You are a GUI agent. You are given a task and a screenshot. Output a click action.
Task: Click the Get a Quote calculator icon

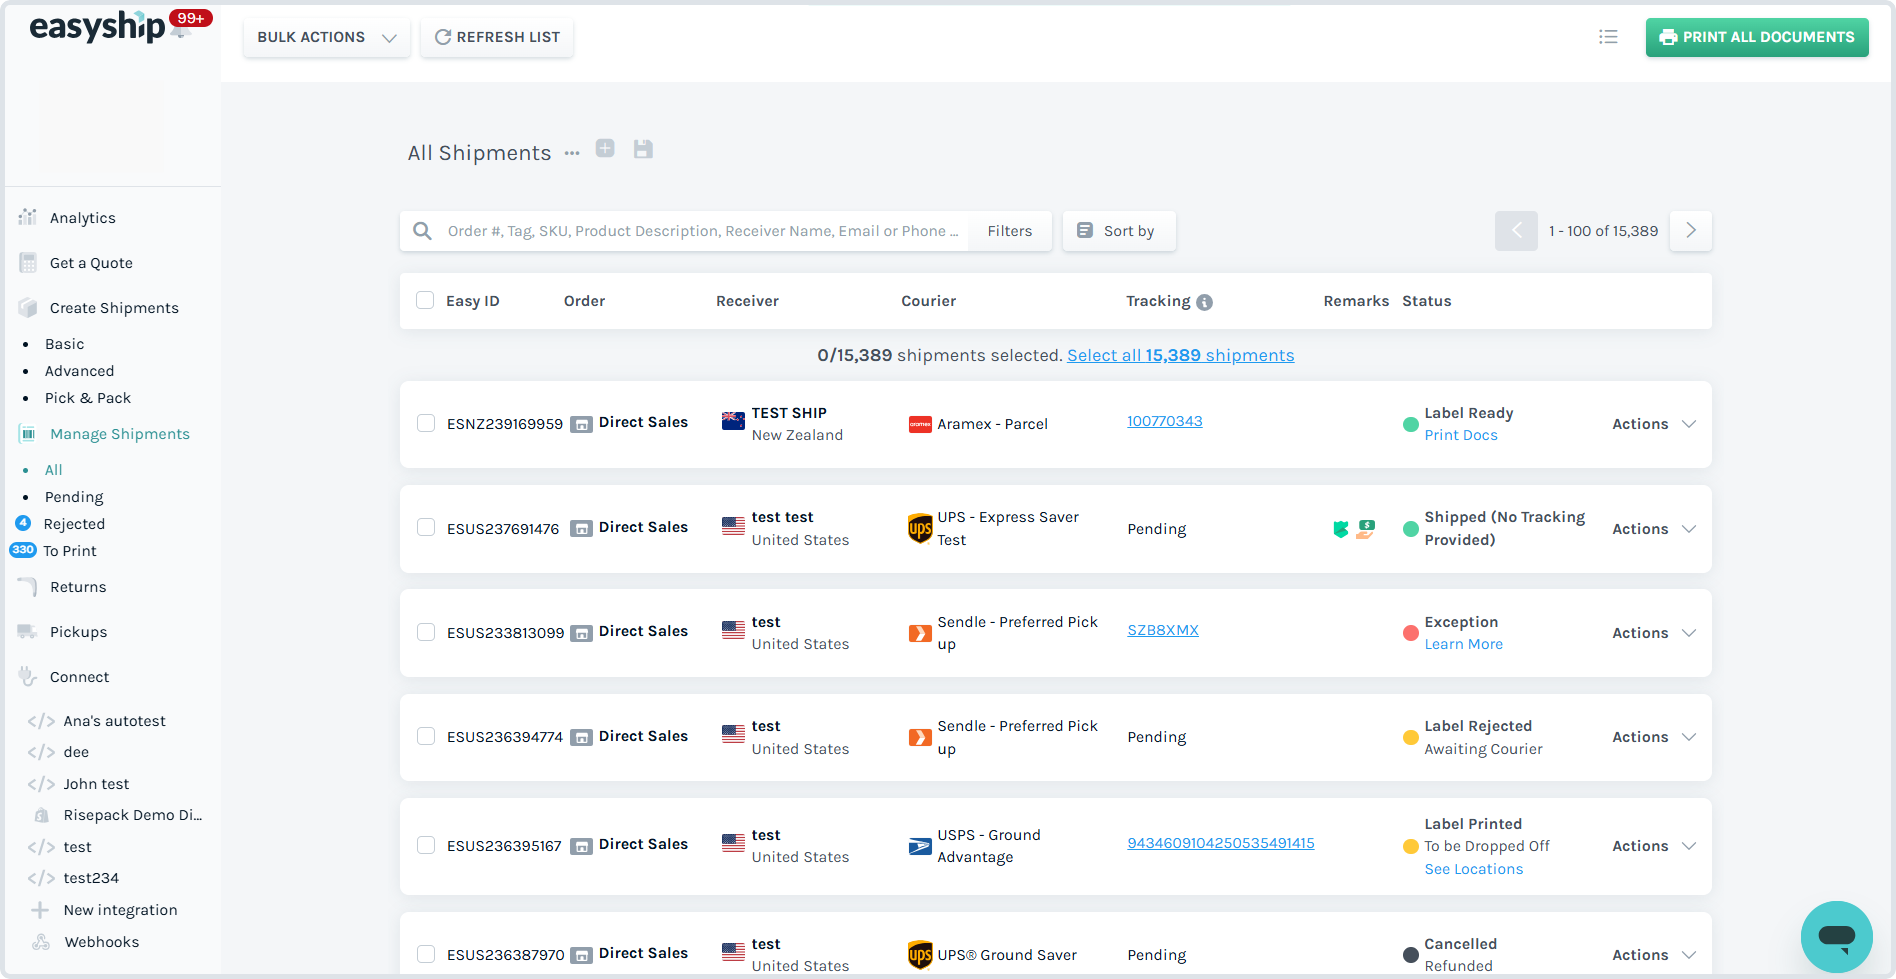[x=28, y=263]
